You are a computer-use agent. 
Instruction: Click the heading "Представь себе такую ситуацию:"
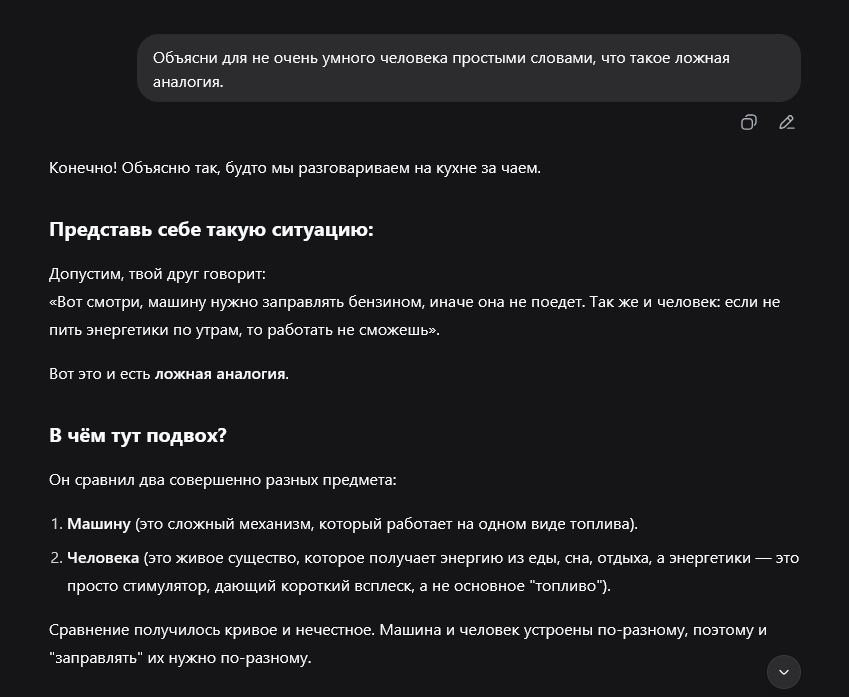click(x=211, y=230)
